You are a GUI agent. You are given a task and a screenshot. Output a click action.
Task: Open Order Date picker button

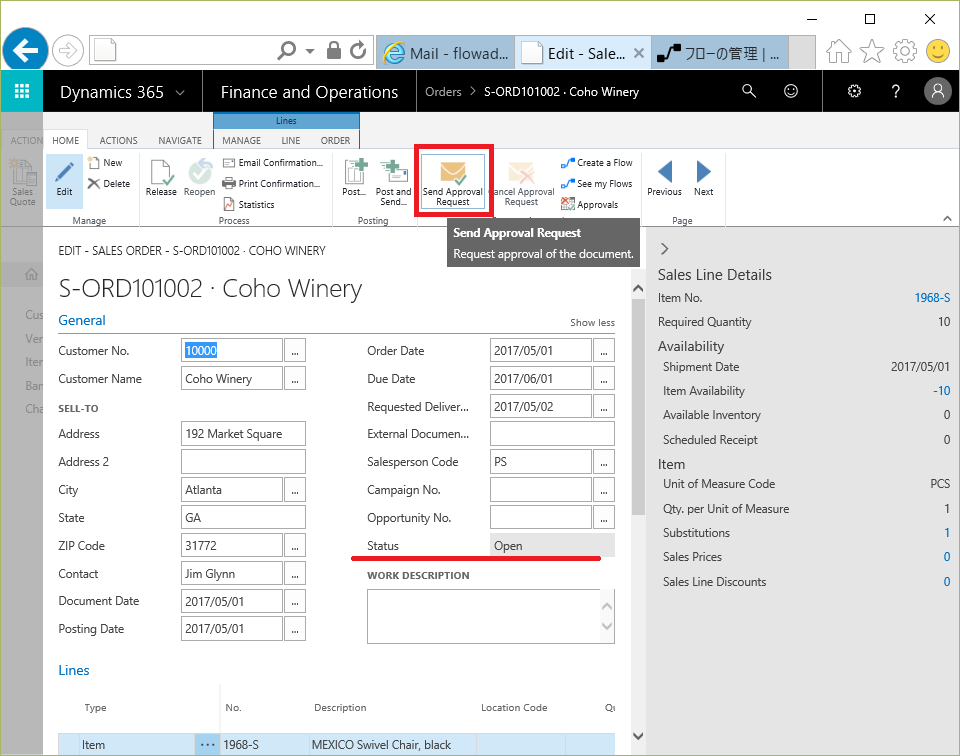pos(604,351)
